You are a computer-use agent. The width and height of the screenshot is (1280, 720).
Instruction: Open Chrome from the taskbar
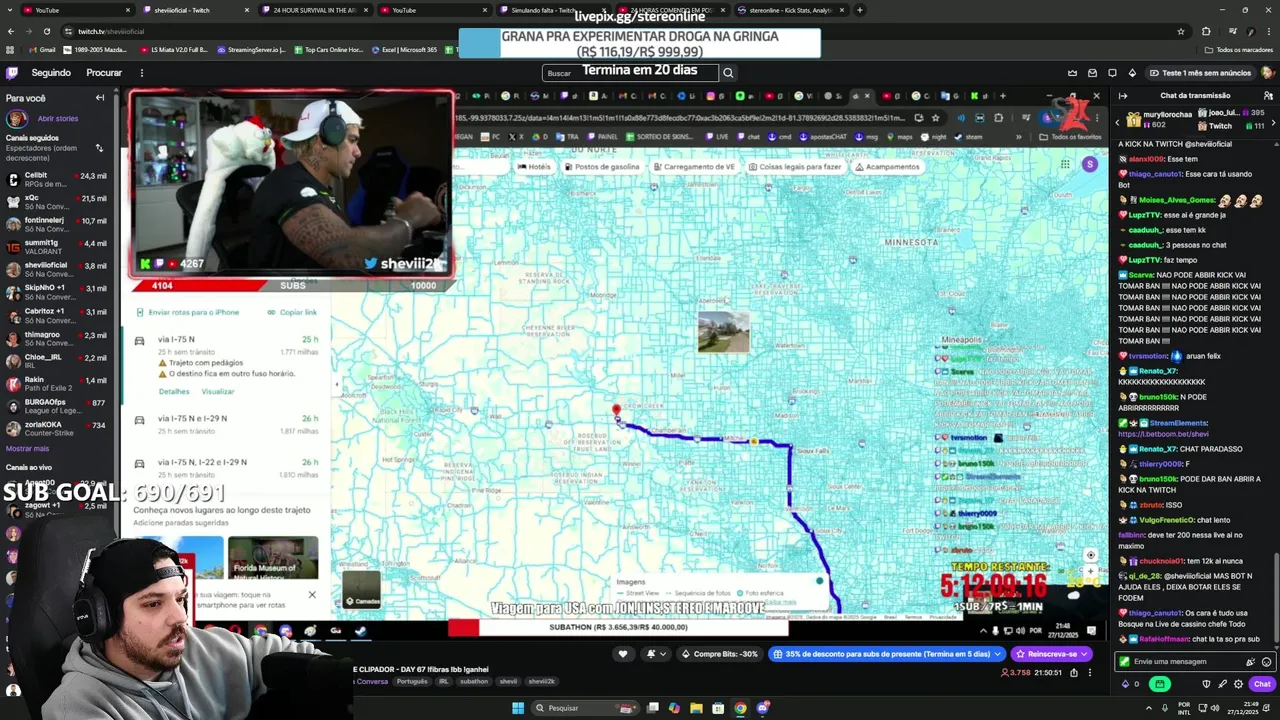pyautogui.click(x=740, y=708)
